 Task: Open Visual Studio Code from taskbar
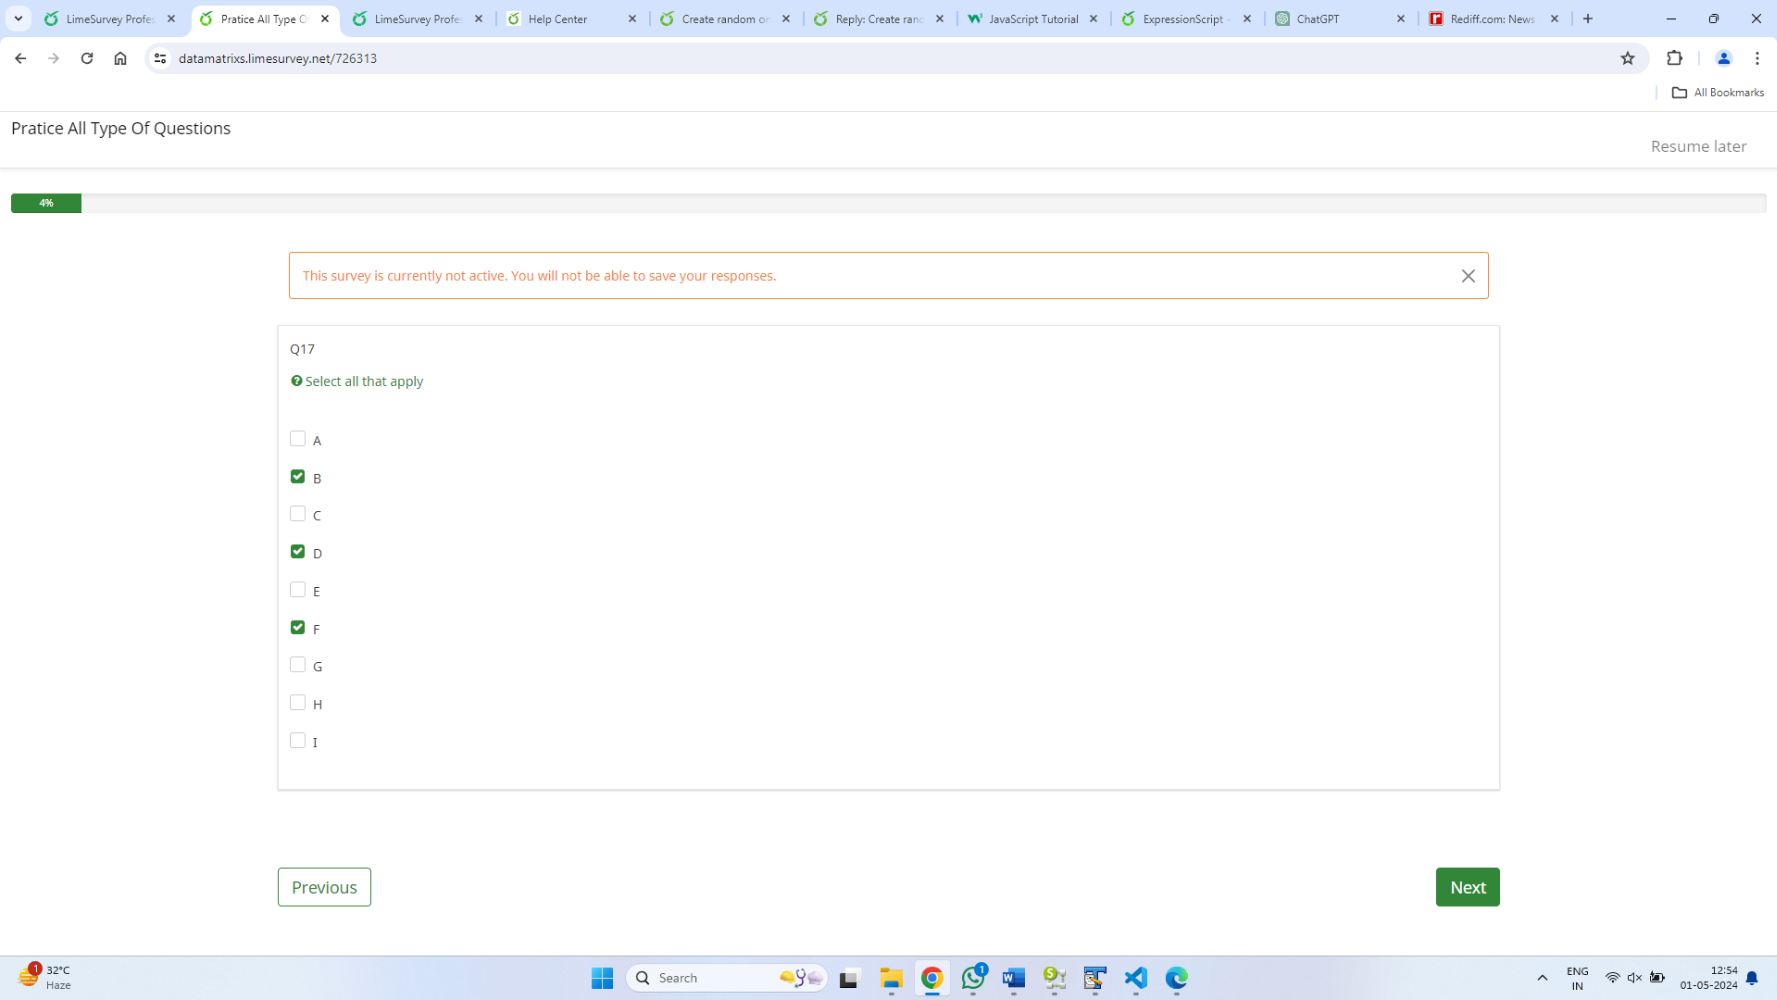click(x=1135, y=978)
